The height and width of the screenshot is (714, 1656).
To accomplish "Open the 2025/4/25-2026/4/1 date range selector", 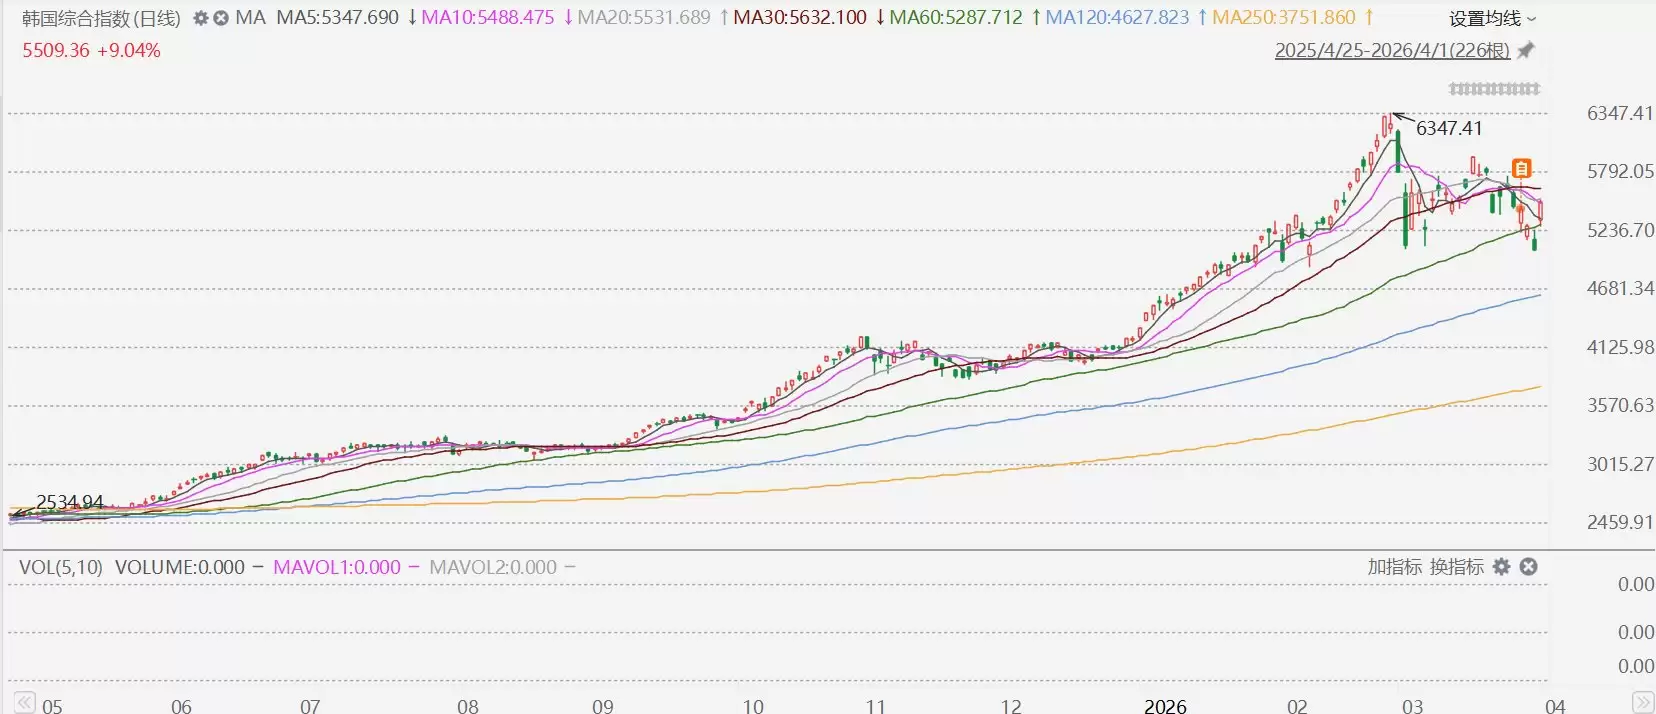I will pyautogui.click(x=1391, y=50).
